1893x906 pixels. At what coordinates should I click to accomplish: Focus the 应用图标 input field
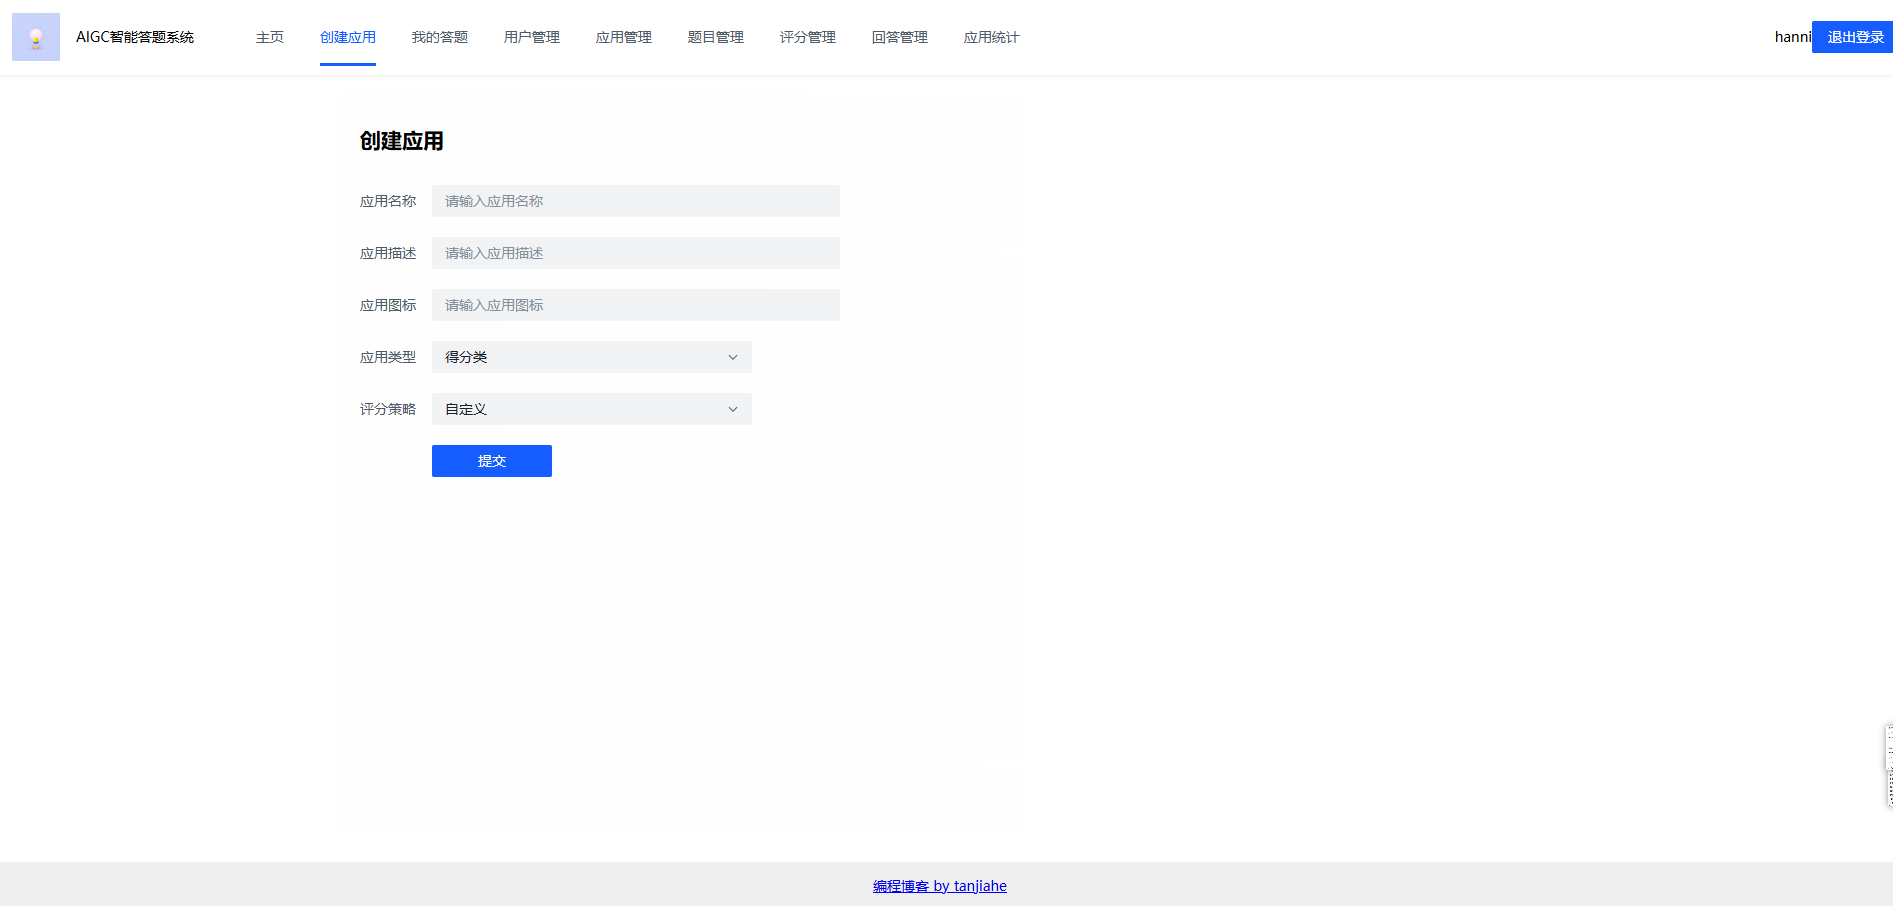[x=636, y=305]
